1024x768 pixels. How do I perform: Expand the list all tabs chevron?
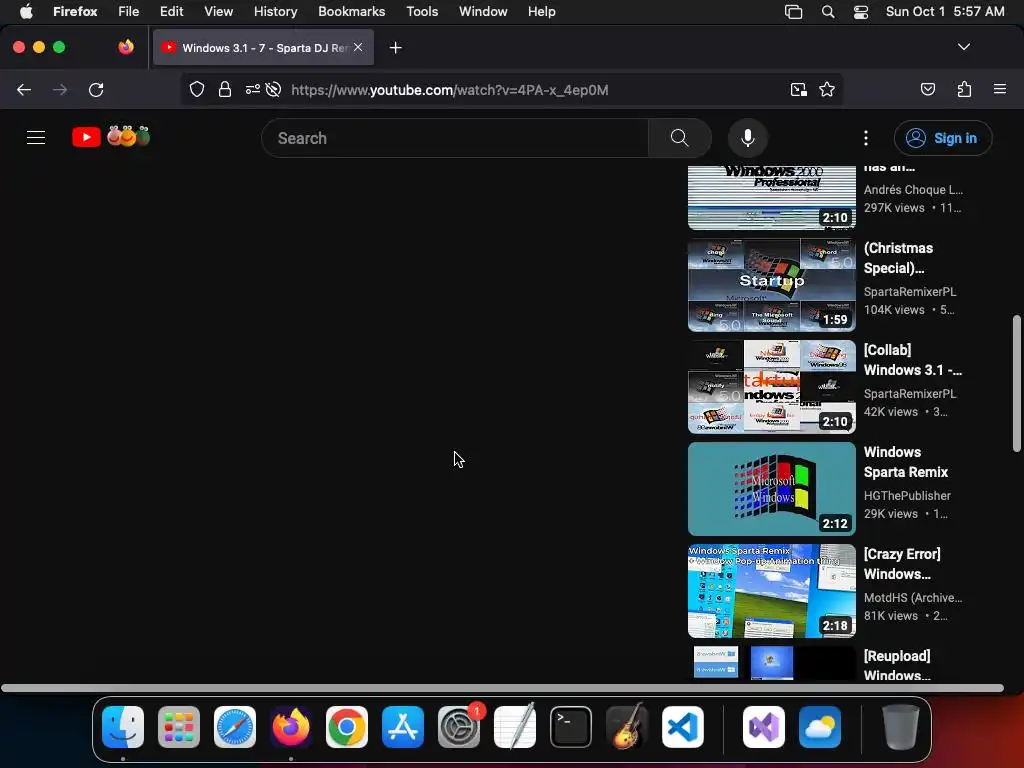pos(964,47)
